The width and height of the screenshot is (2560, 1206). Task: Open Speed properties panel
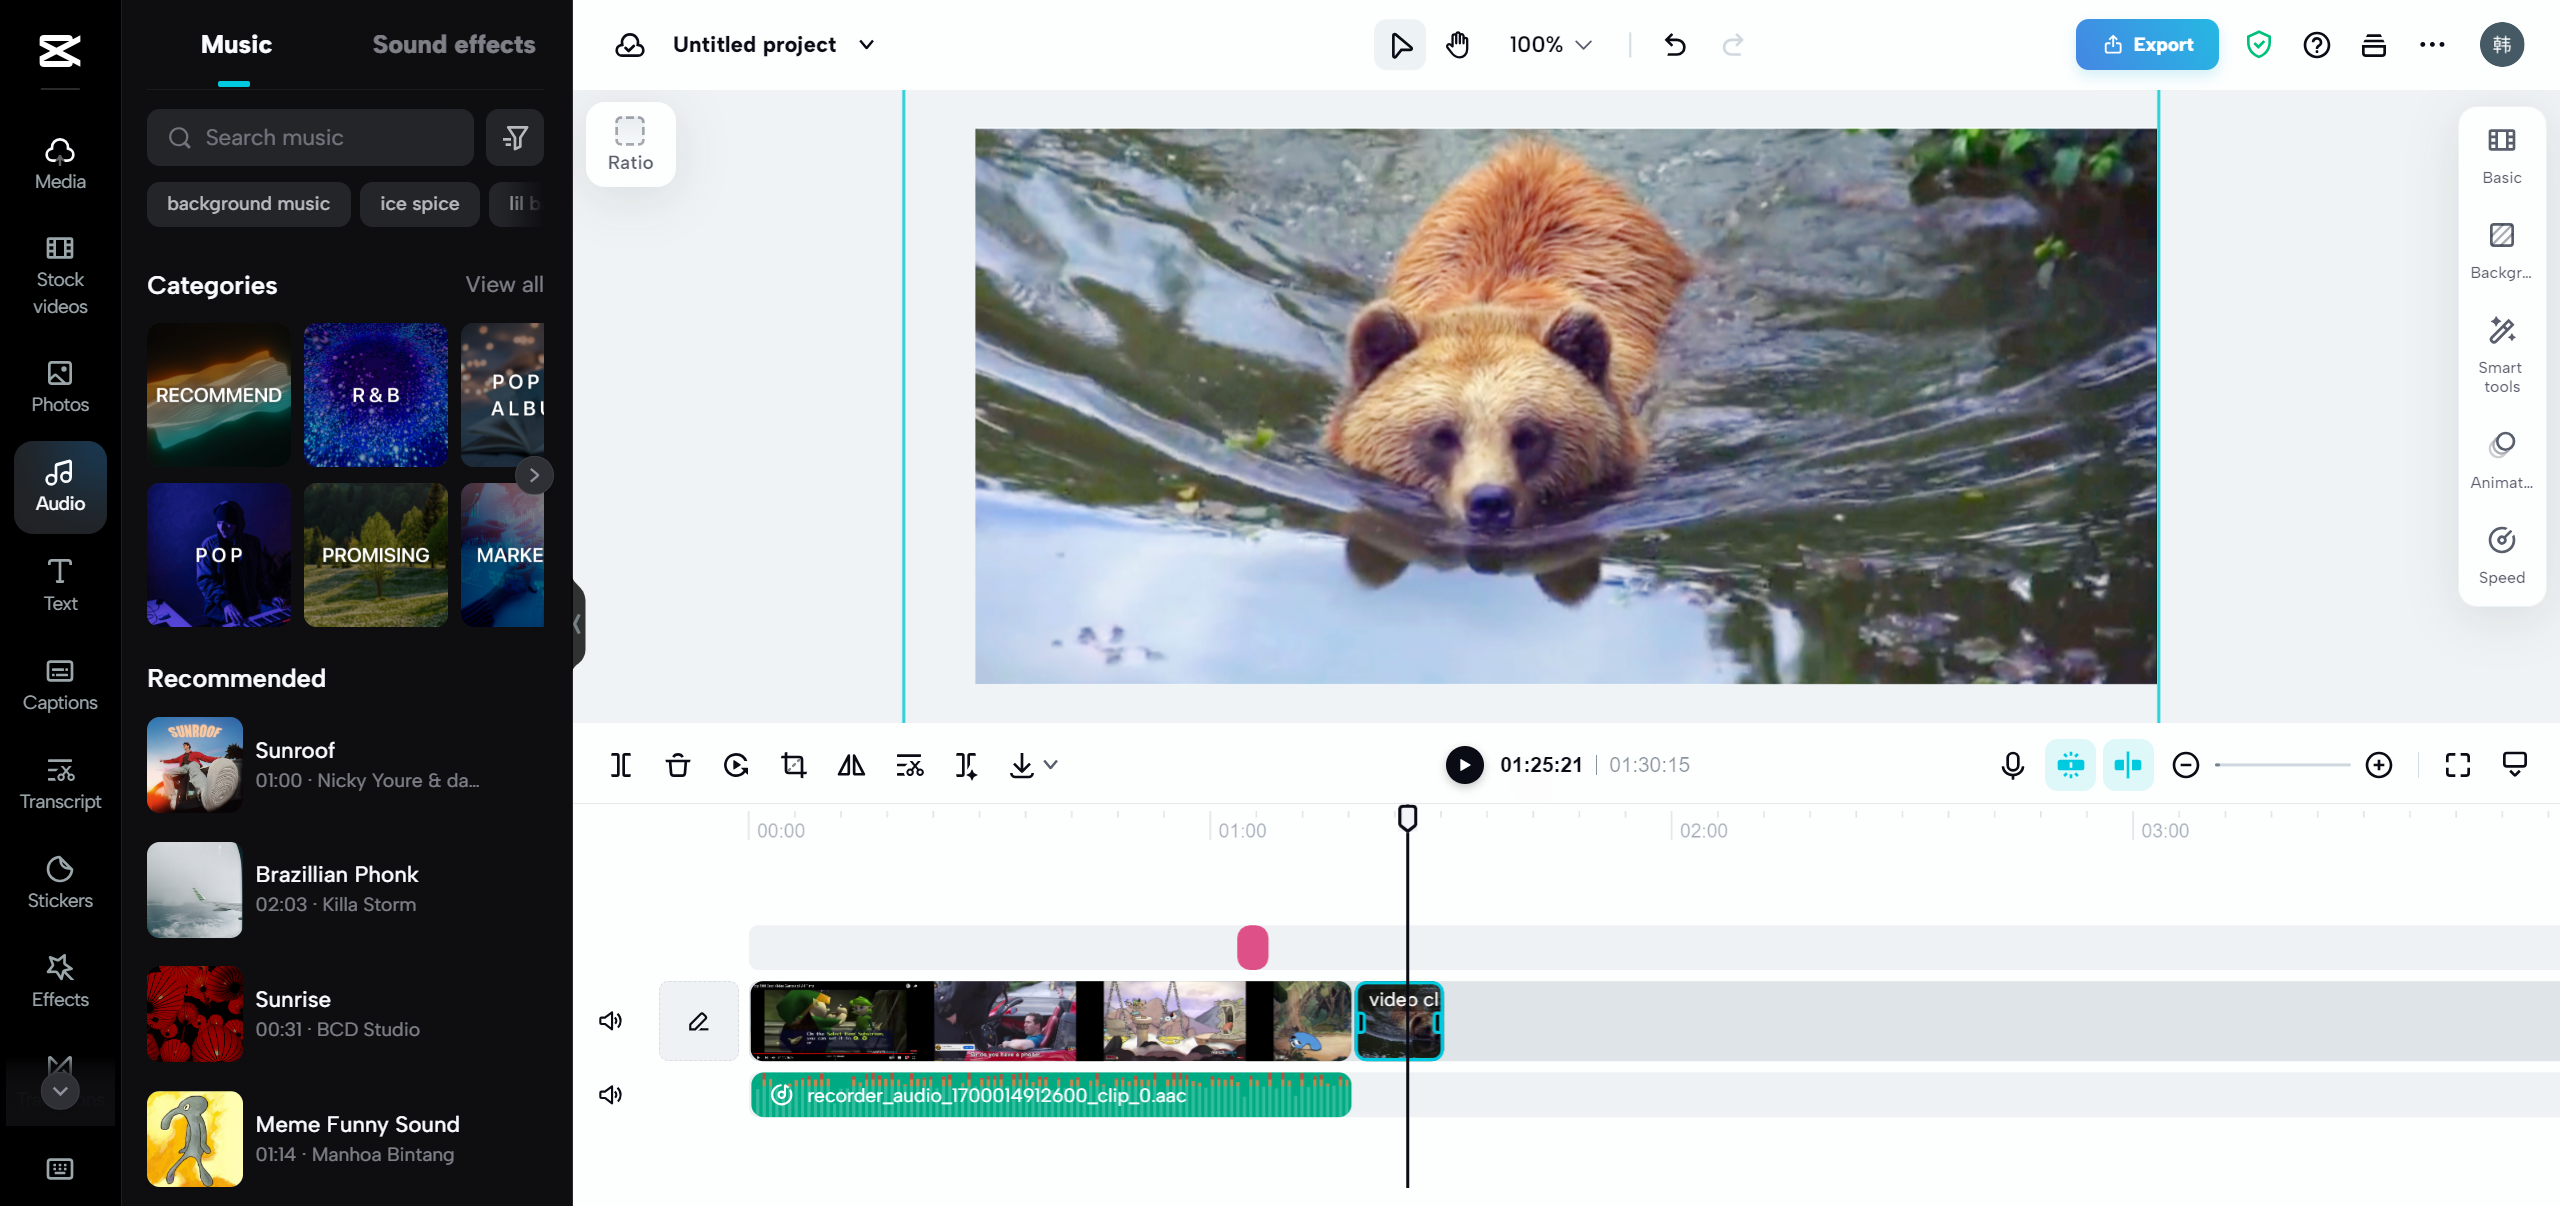[2502, 556]
